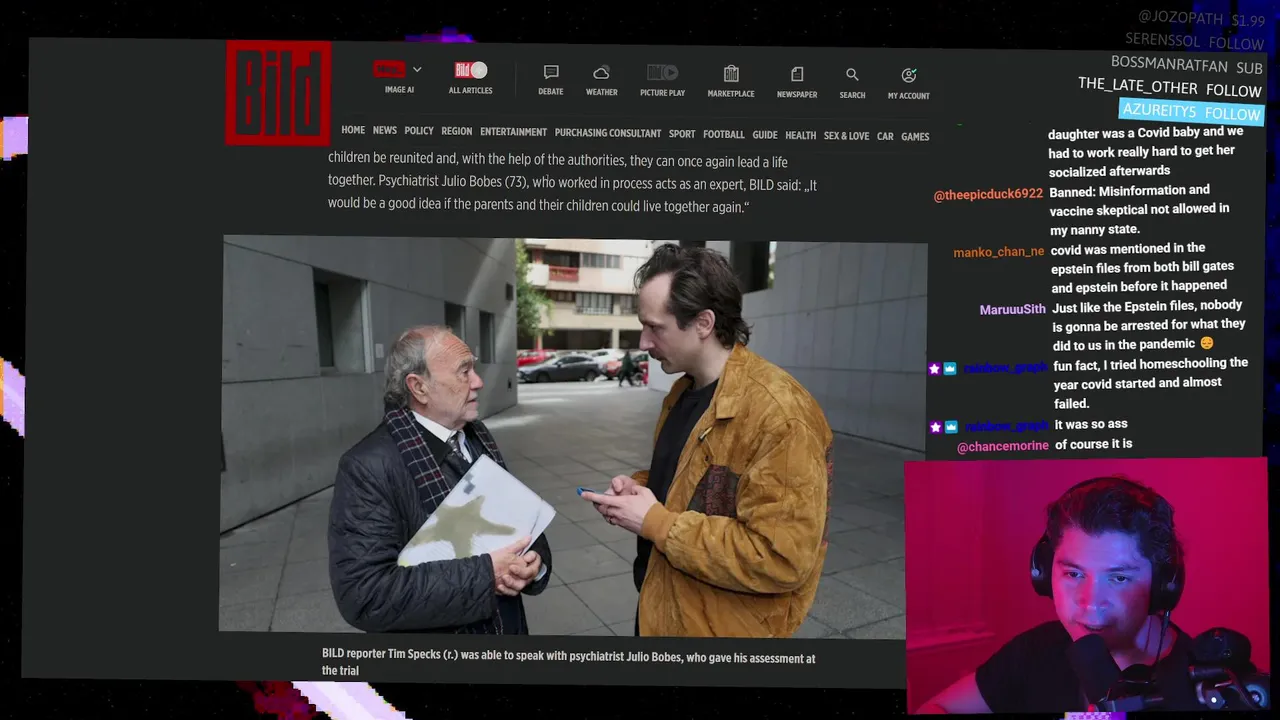
Task: Toggle the All Articles switch
Action: tap(471, 70)
